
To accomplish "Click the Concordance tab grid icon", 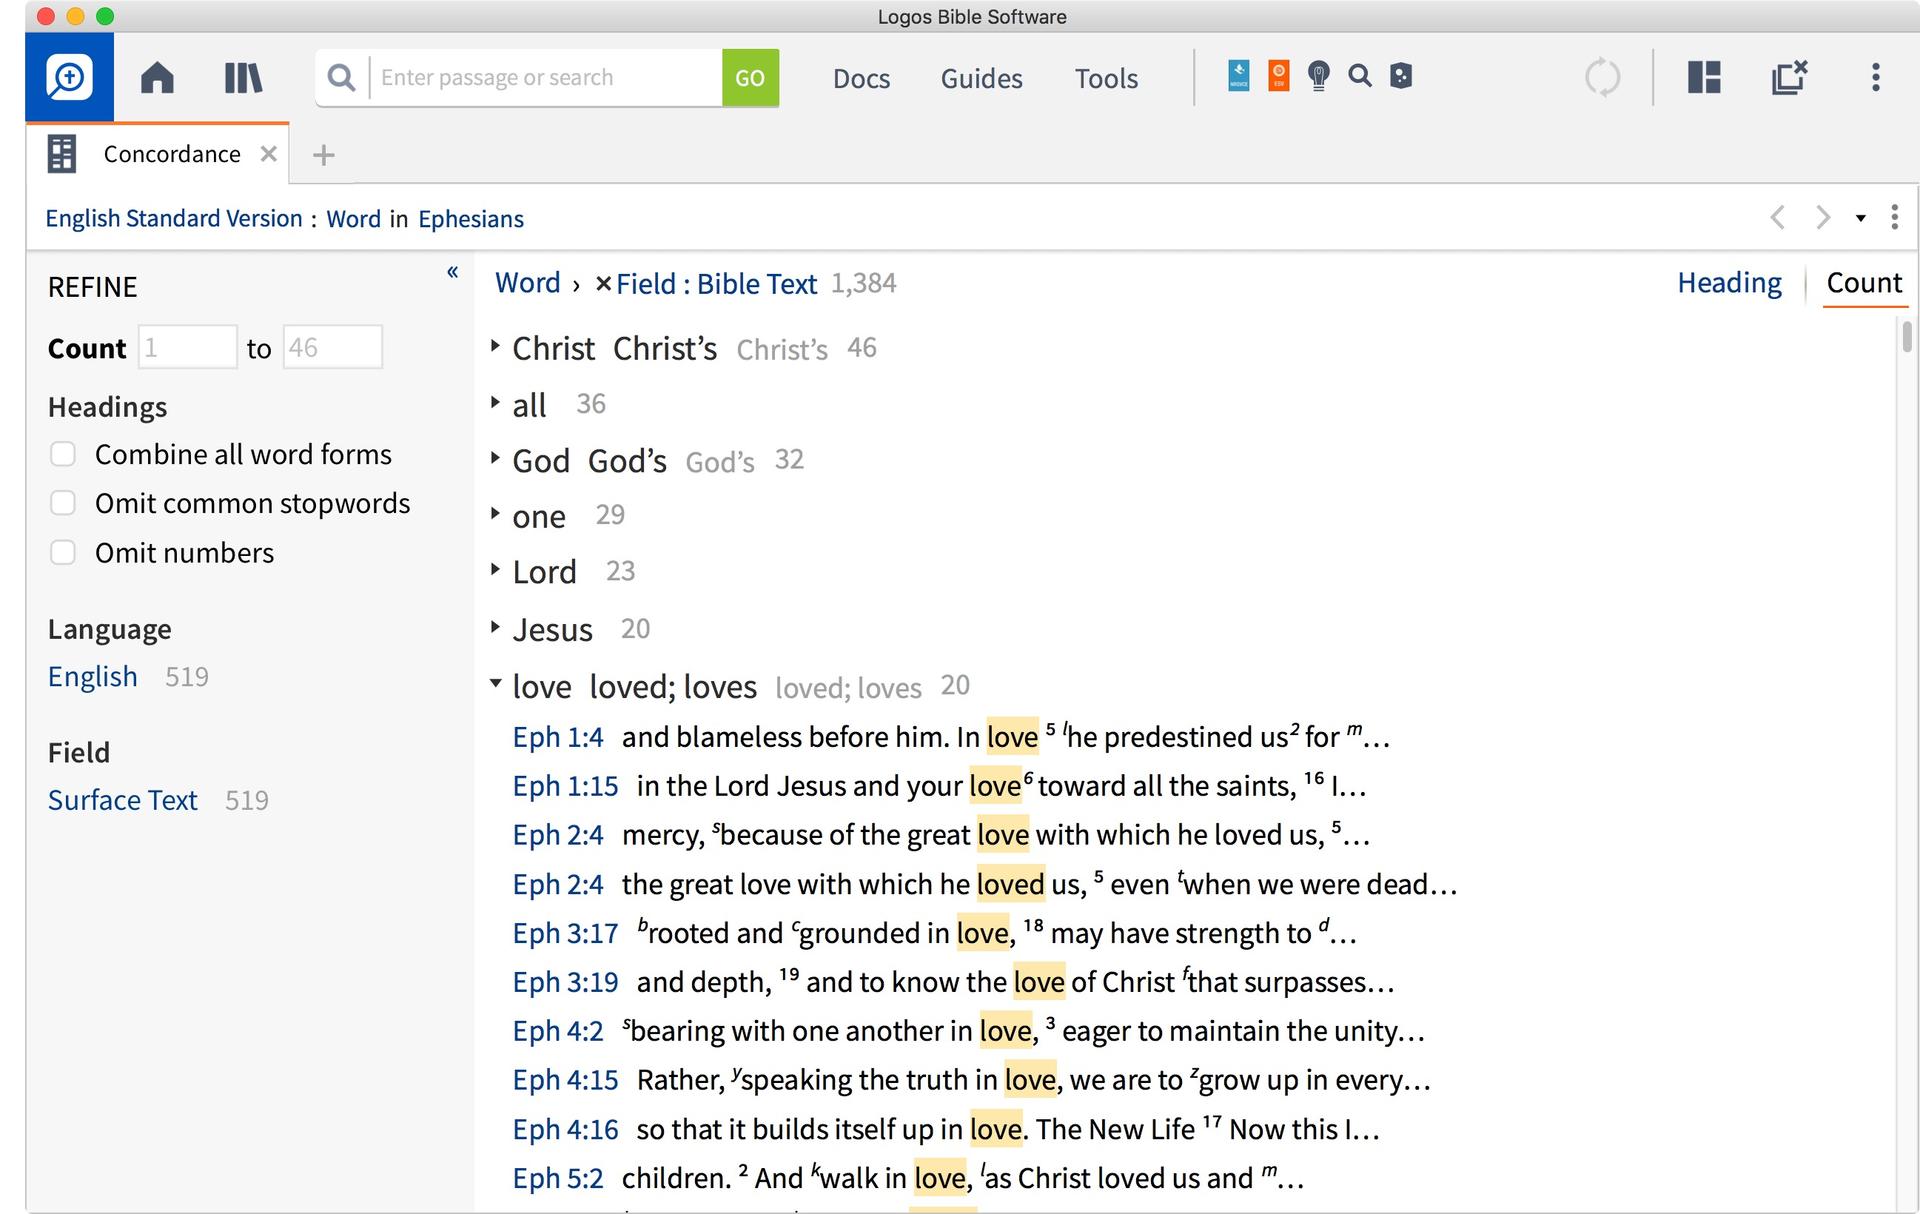I will [x=62, y=154].
